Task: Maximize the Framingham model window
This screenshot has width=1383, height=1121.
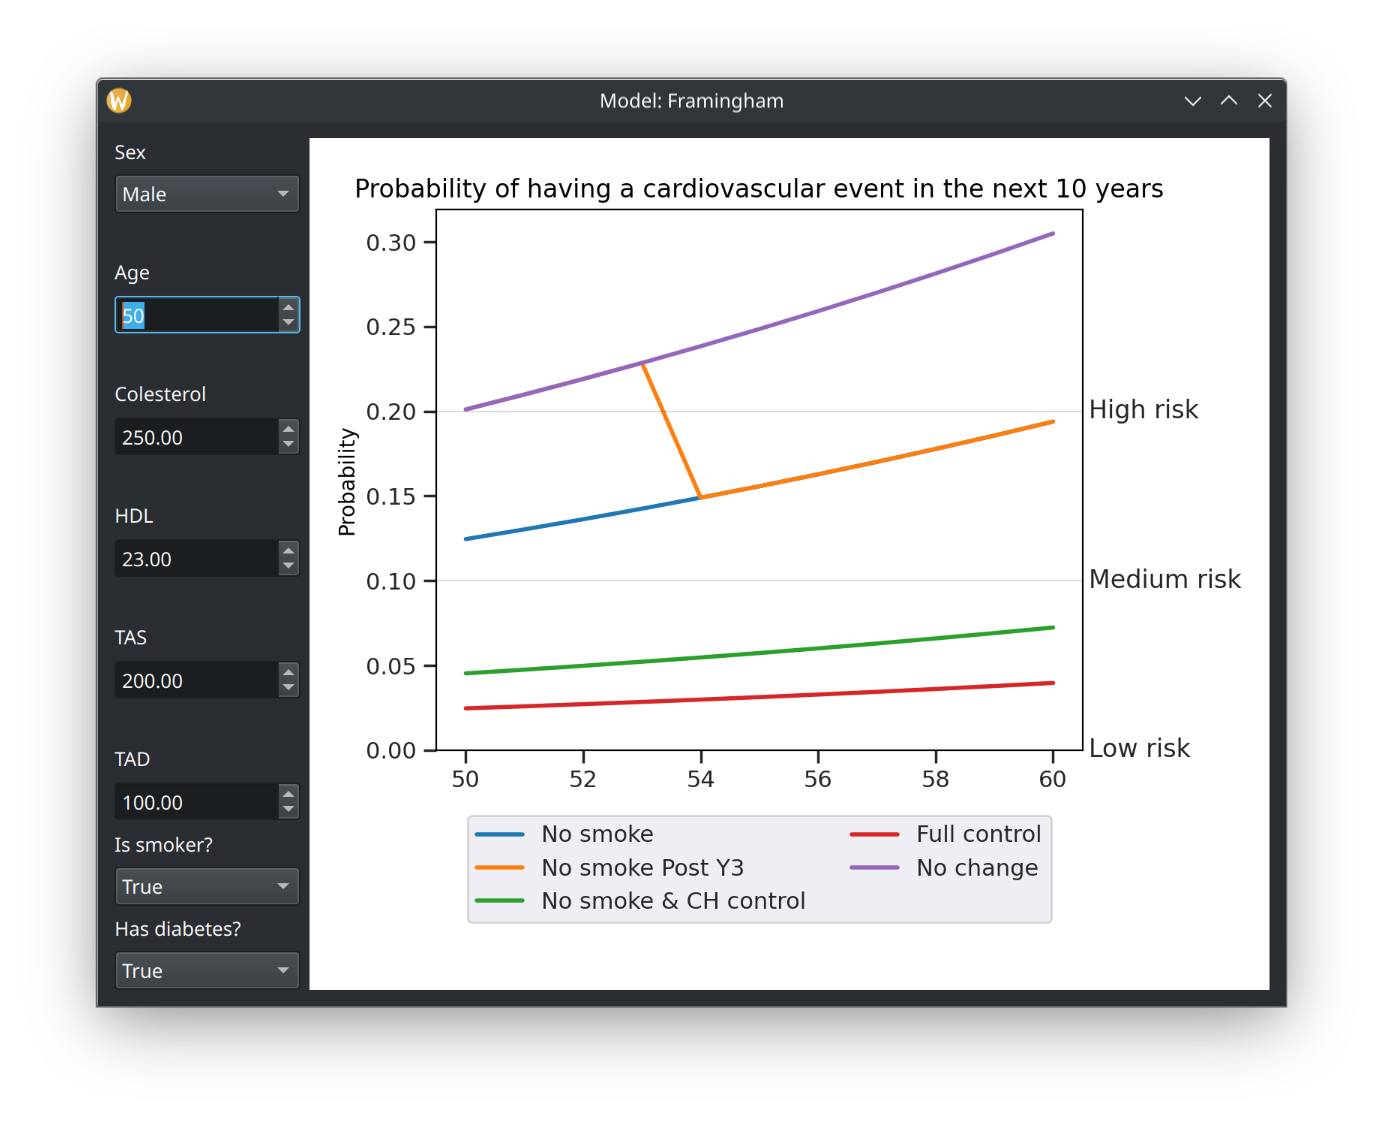Action: pyautogui.click(x=1229, y=101)
